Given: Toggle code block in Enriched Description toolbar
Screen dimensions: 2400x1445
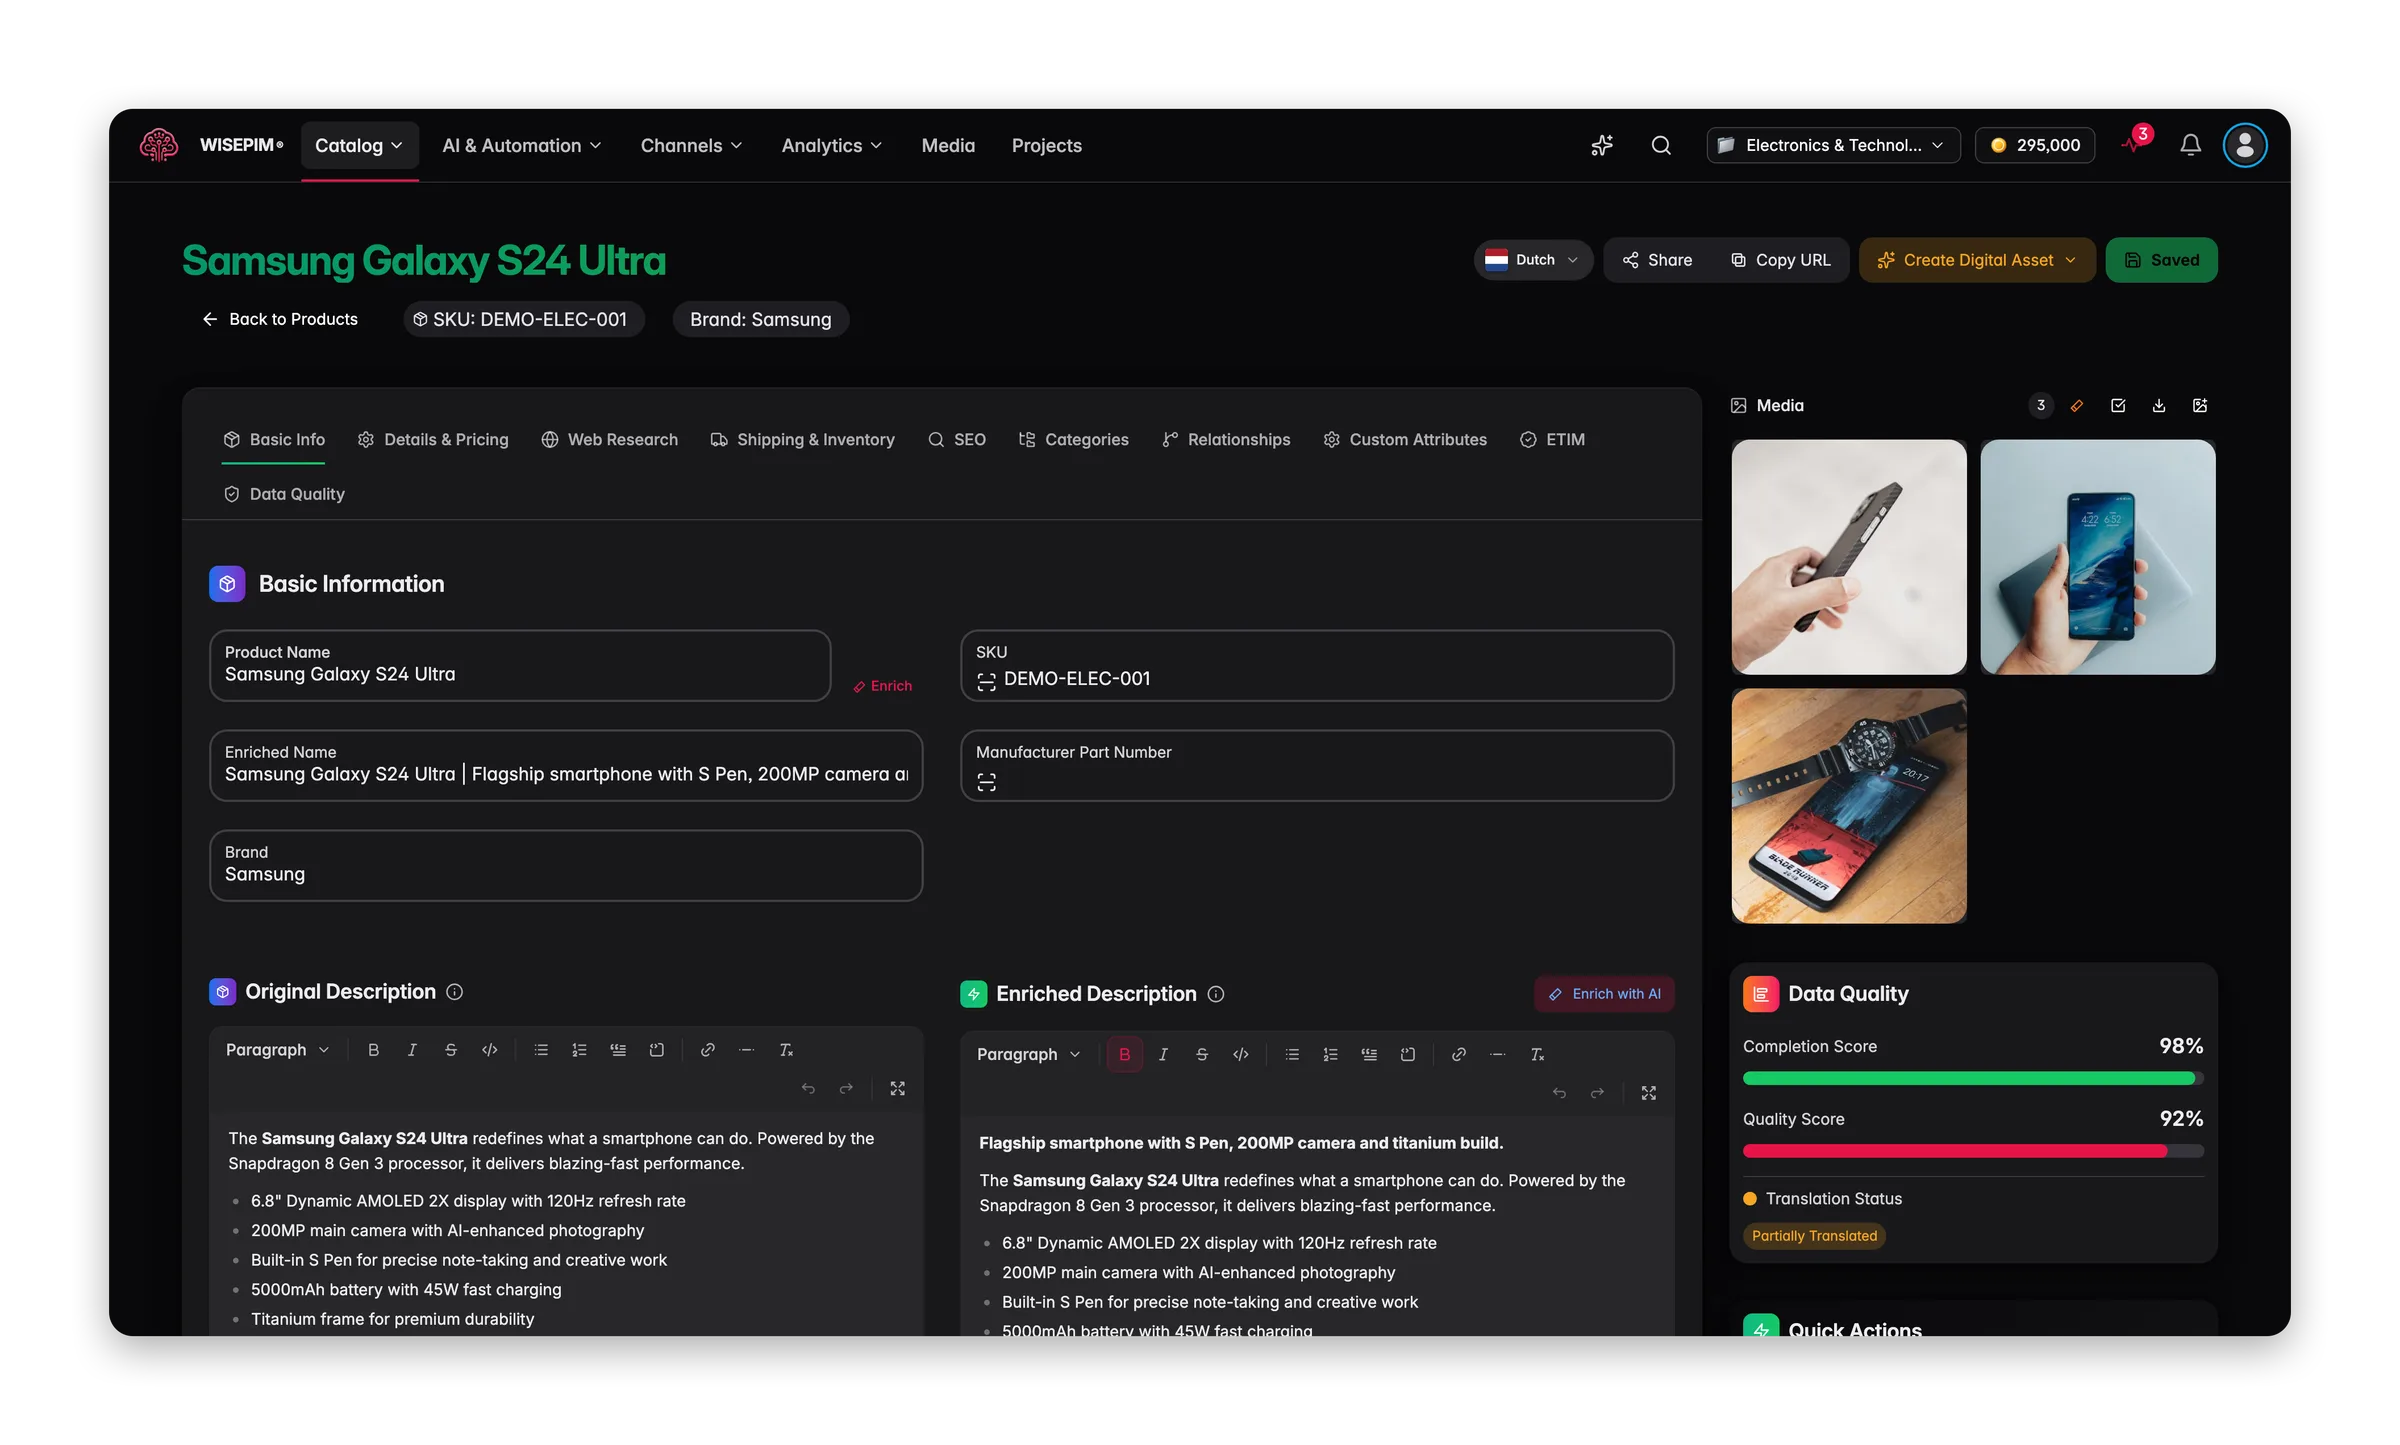Looking at the screenshot, I should 1408,1055.
